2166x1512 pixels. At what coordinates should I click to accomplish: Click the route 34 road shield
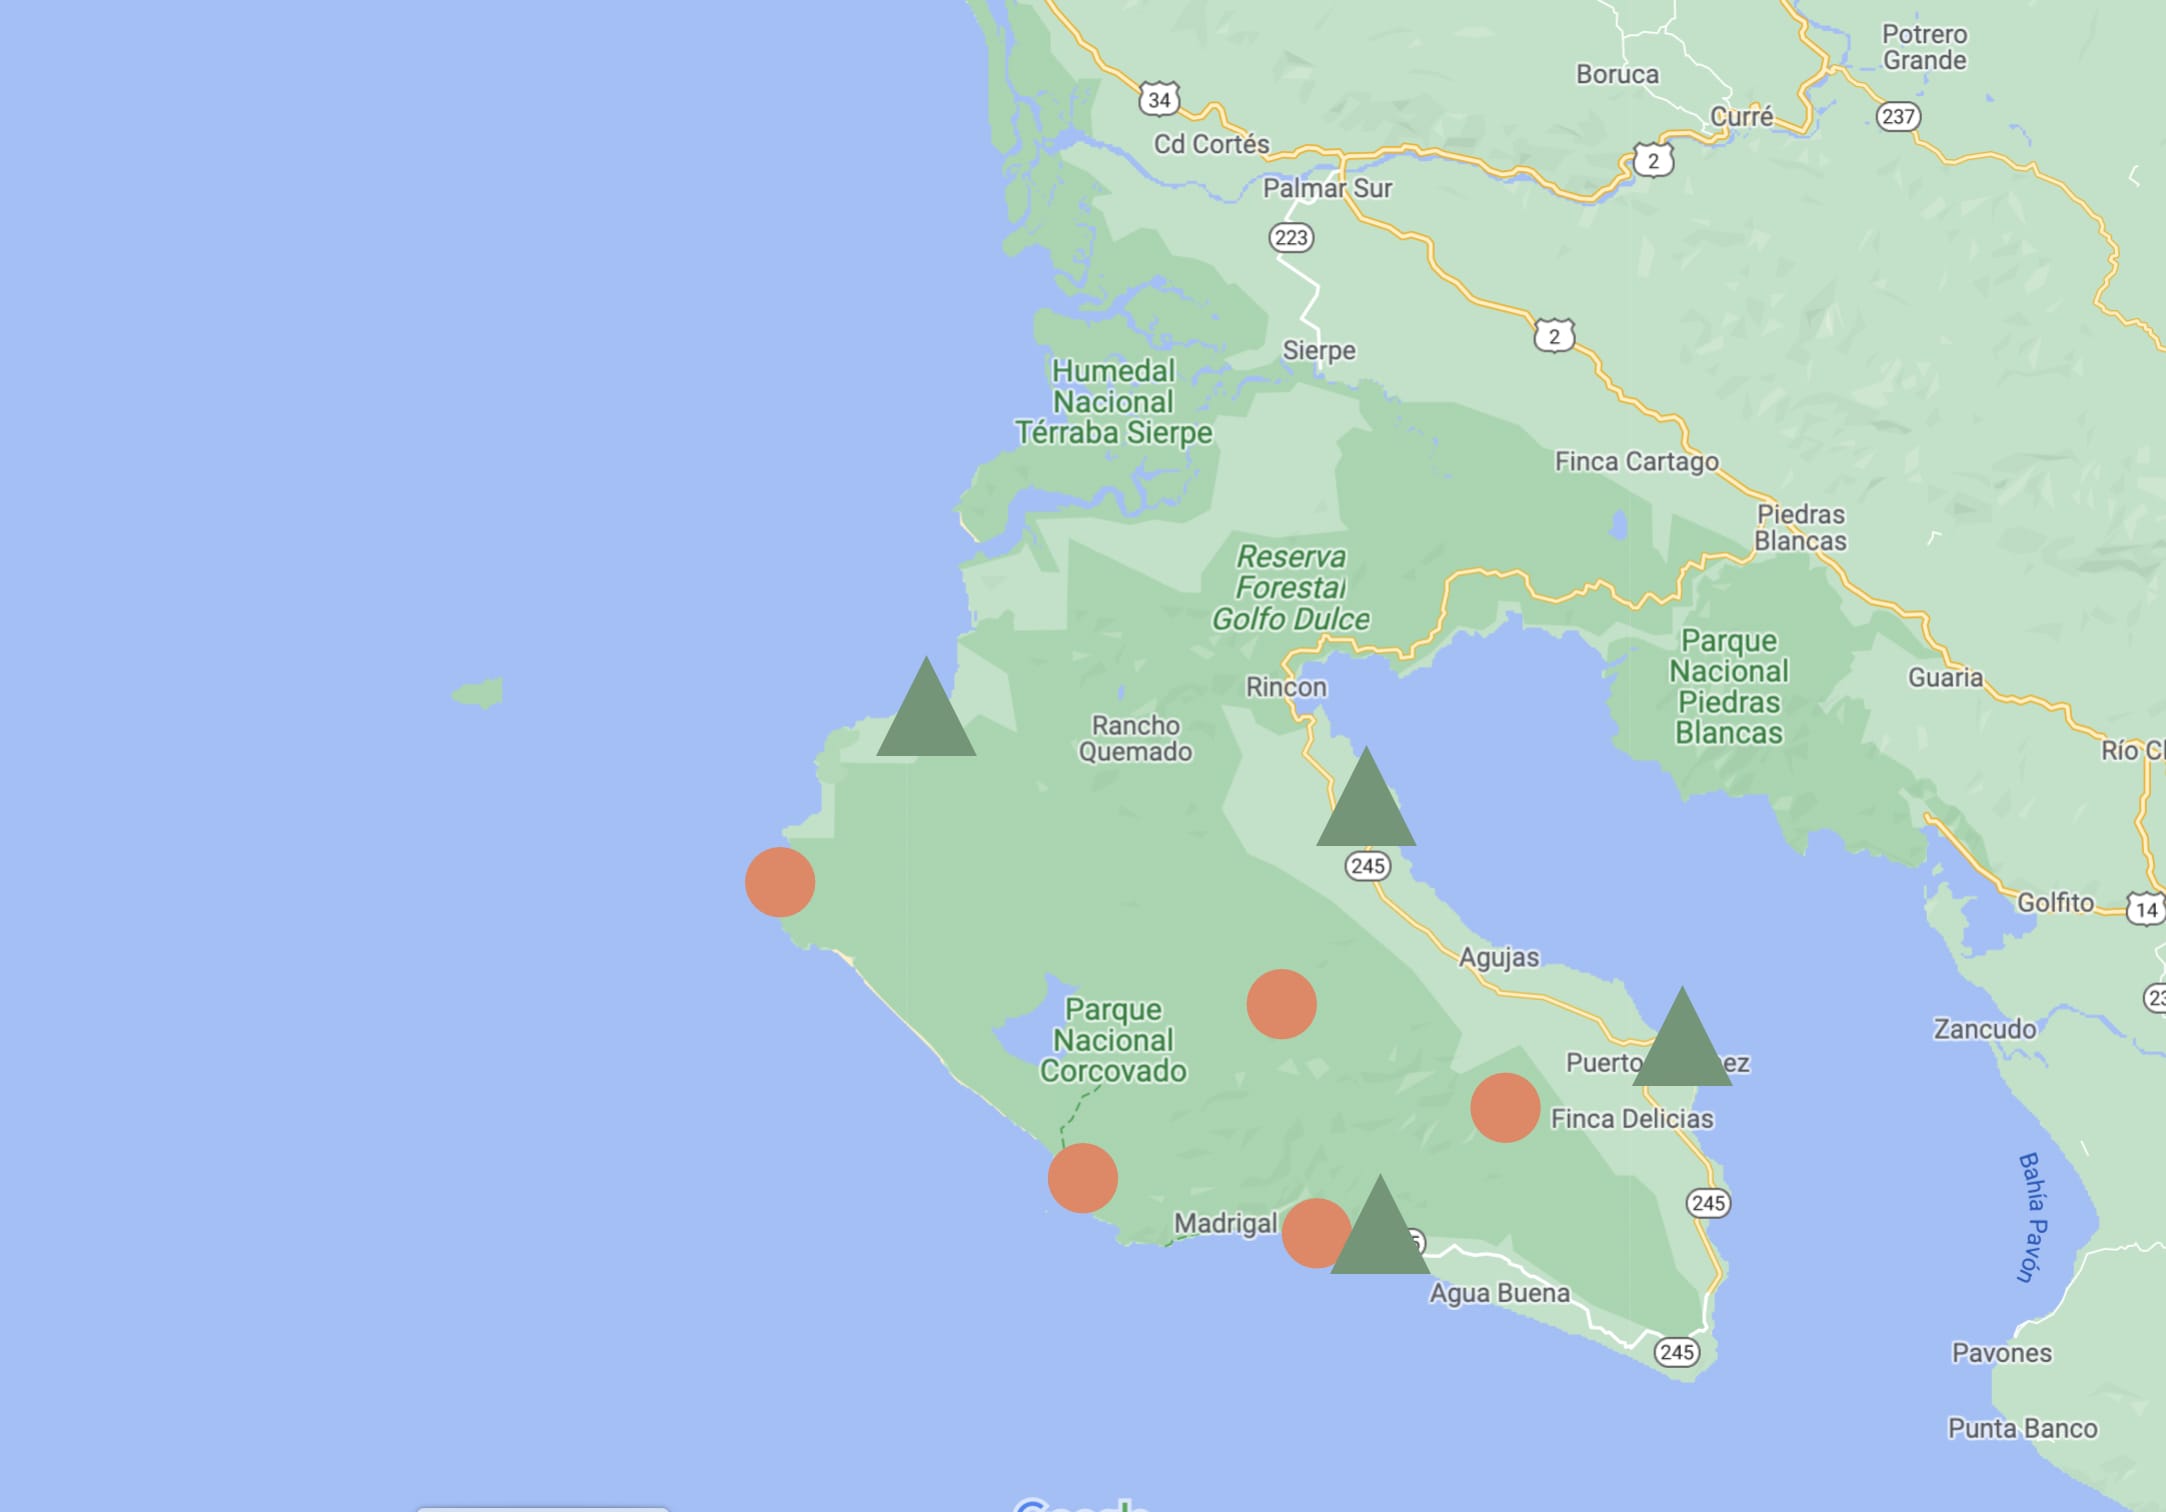(1159, 99)
